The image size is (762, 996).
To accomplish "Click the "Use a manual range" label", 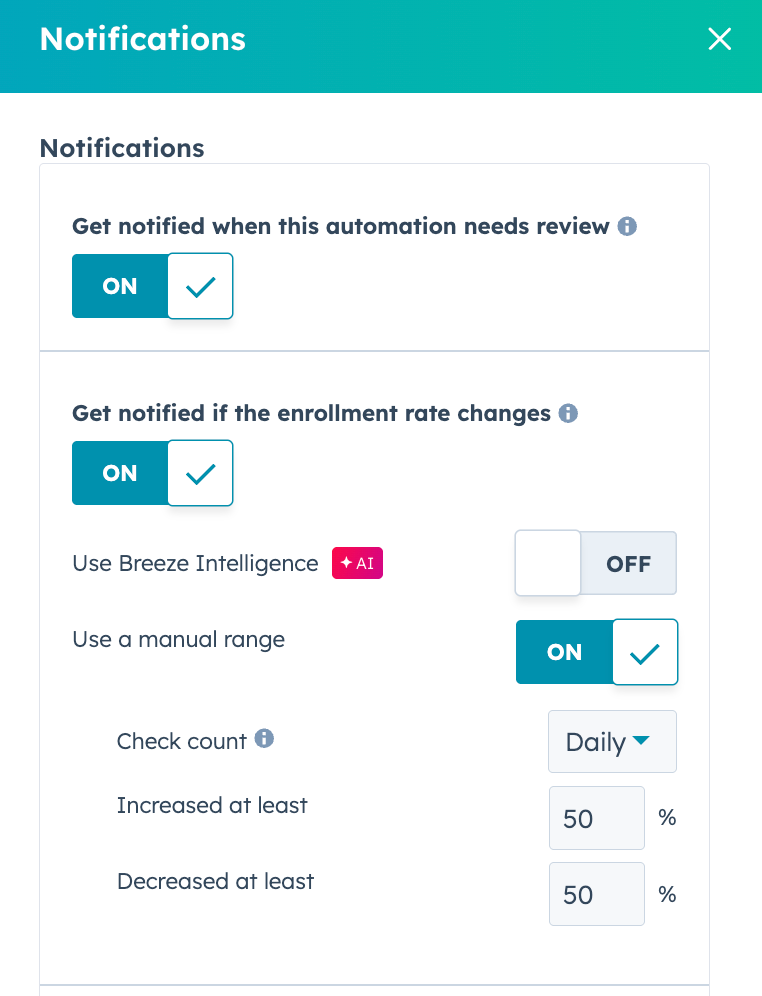I will click(x=179, y=640).
